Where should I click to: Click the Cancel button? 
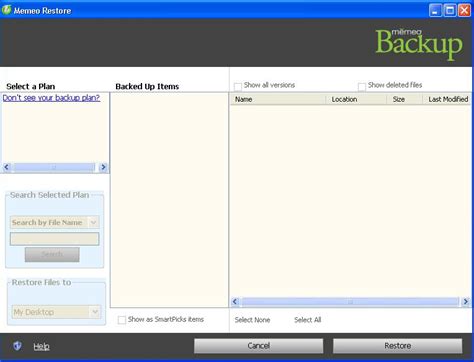[259, 346]
